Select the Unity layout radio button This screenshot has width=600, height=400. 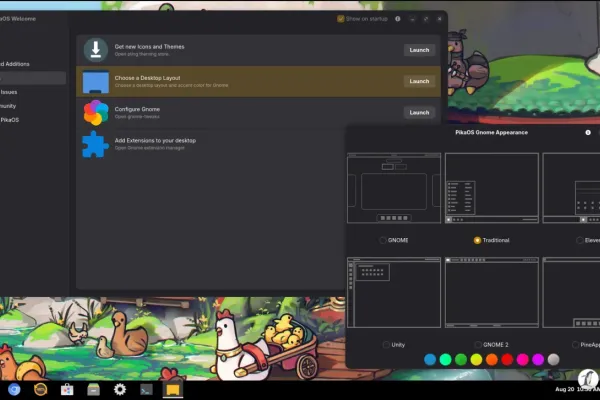tap(386, 344)
